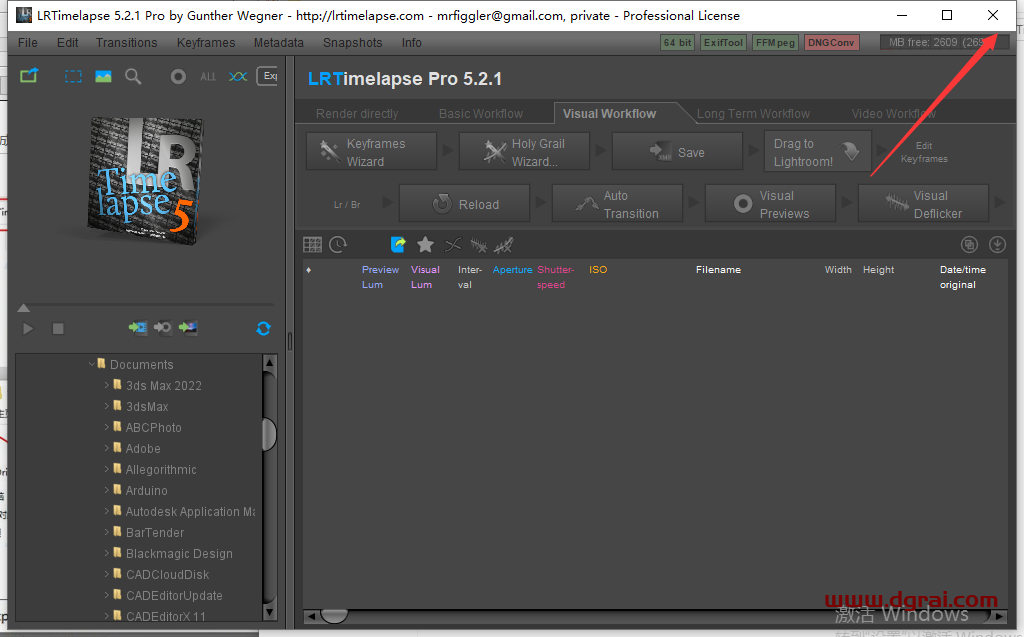This screenshot has width=1024, height=637.
Task: Select the dashed rectangle crop icon
Action: point(73,77)
